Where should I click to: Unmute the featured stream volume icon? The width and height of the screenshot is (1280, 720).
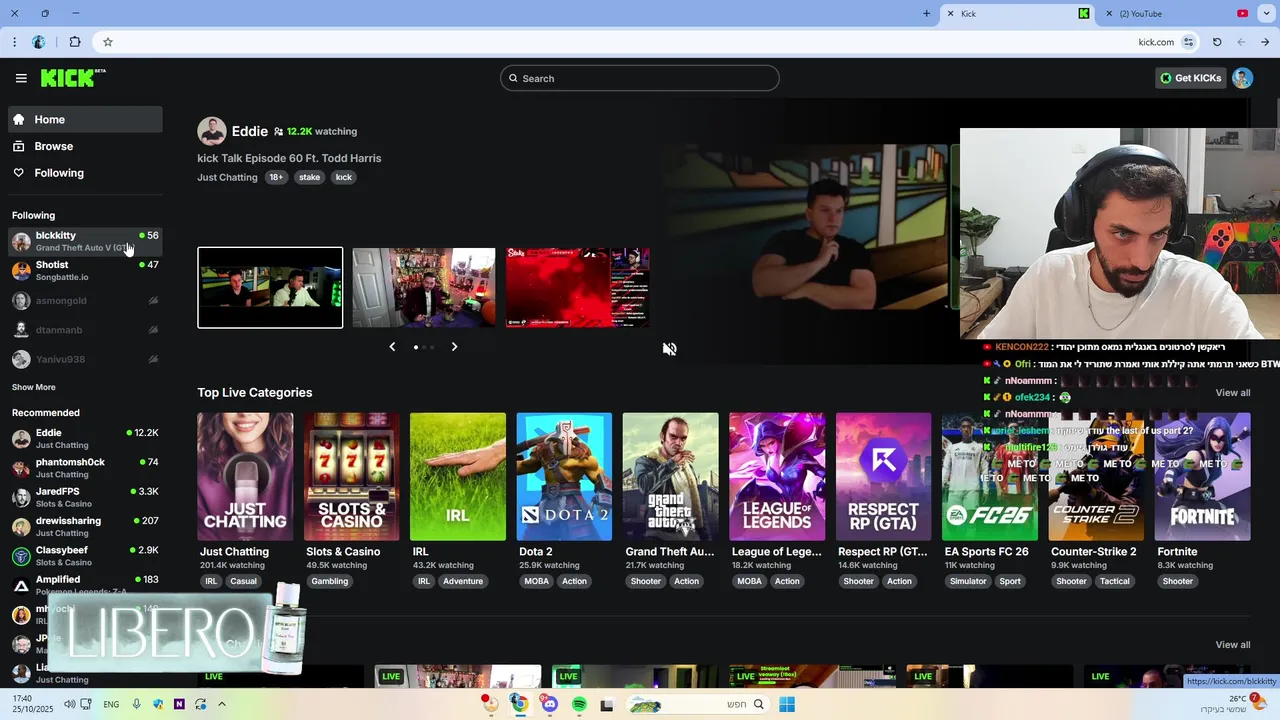pyautogui.click(x=669, y=349)
